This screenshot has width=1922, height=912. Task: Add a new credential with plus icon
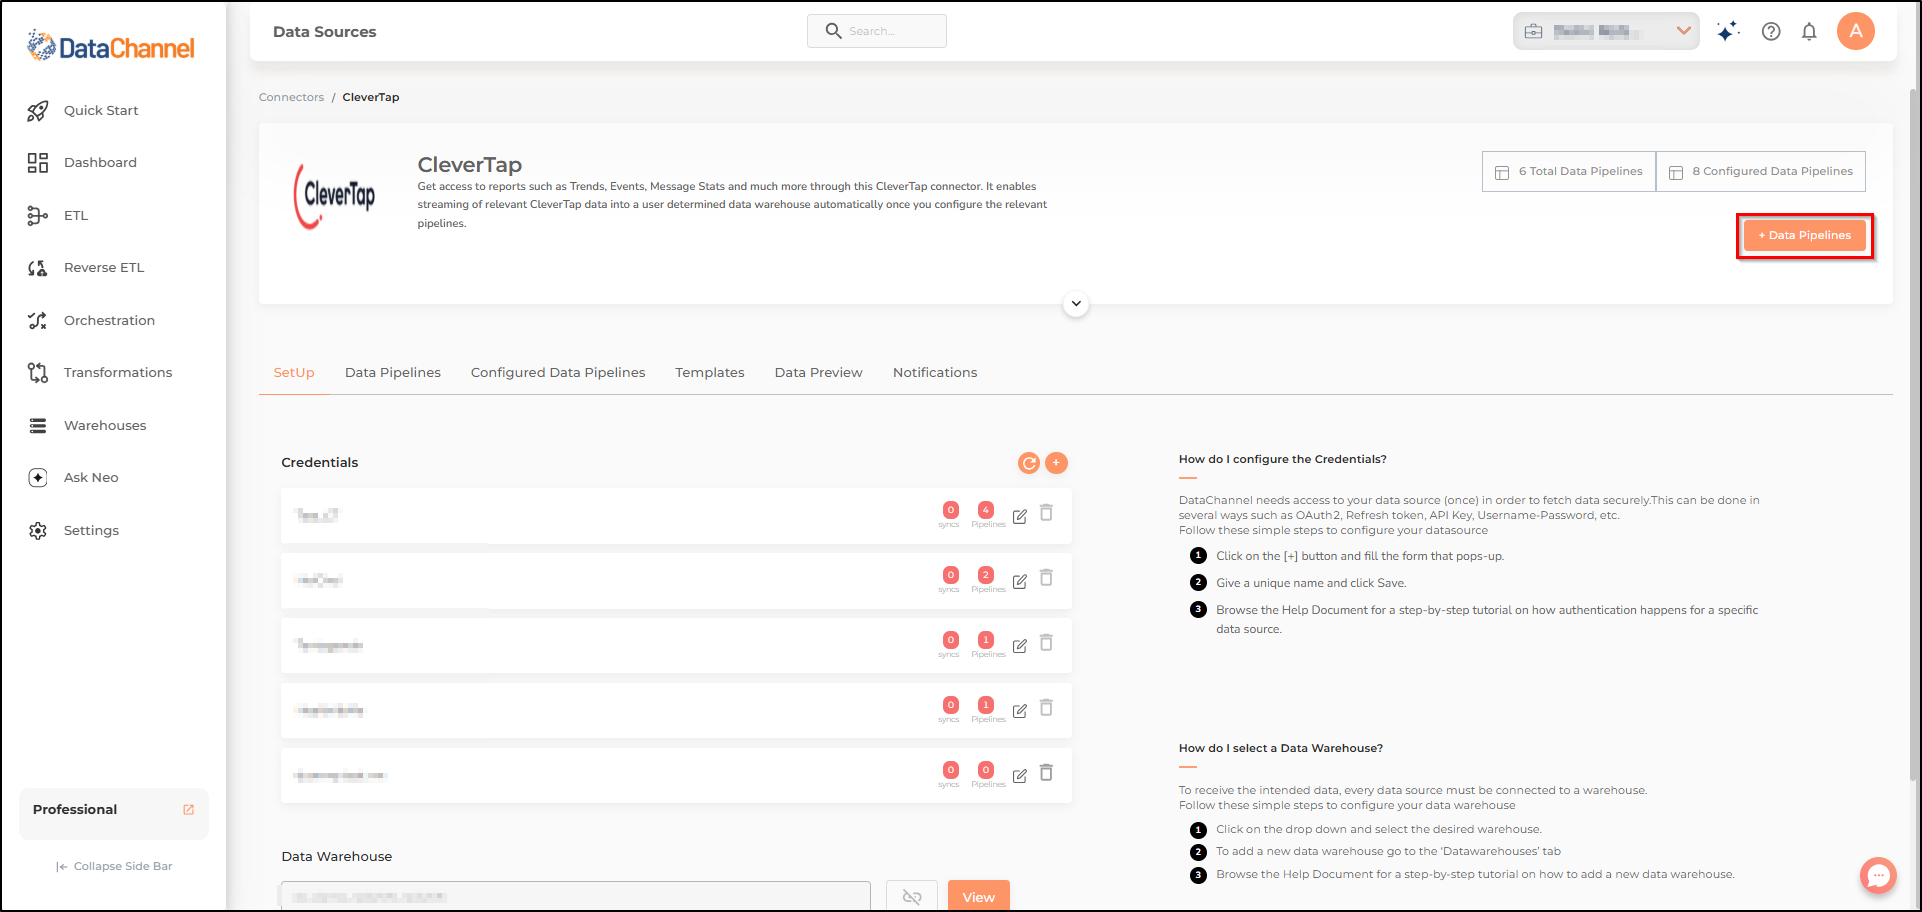(1056, 463)
